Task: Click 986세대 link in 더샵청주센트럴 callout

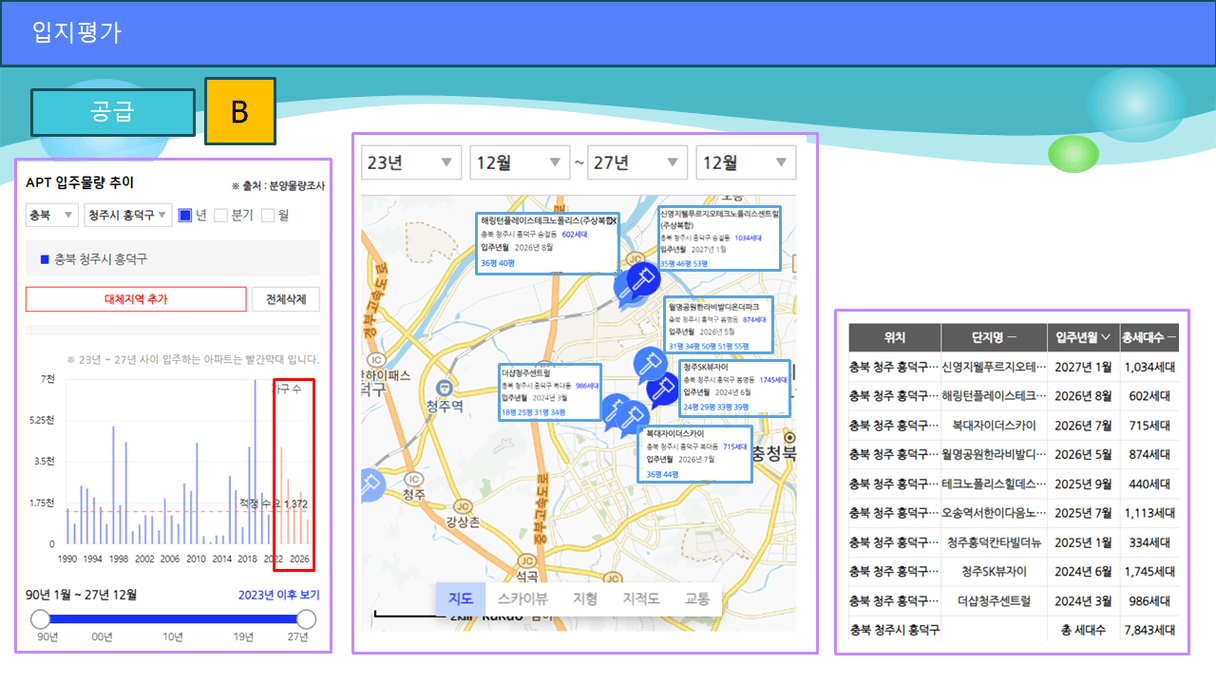Action: coord(588,385)
